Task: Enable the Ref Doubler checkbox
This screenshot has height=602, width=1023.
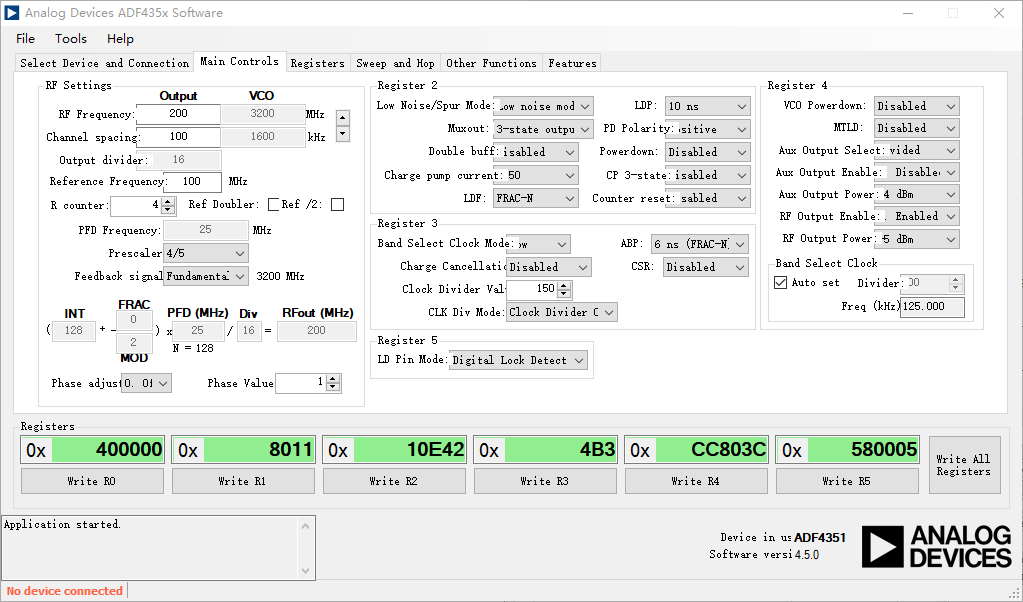Action: point(274,205)
